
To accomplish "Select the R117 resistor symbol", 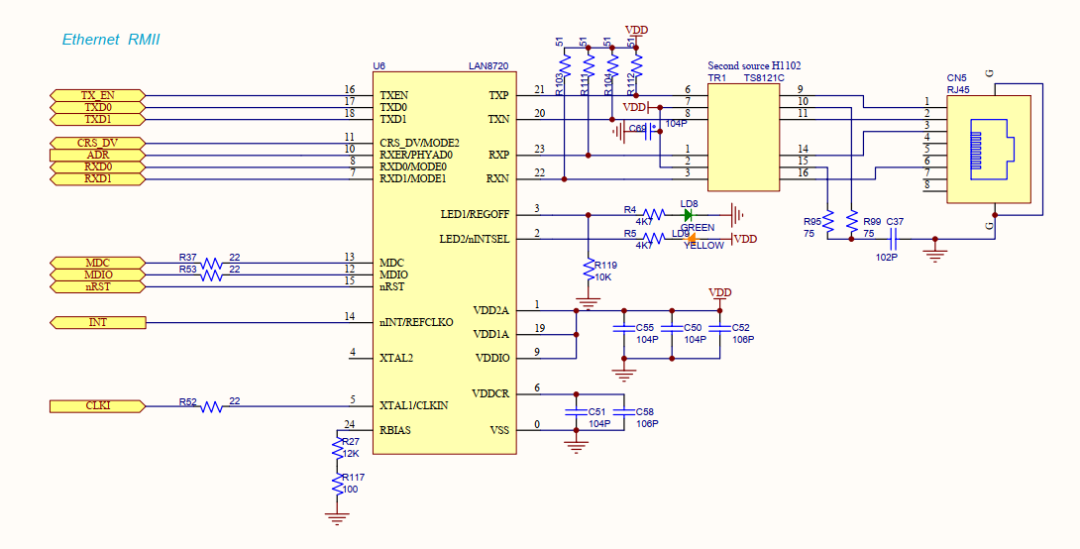I will click(x=338, y=485).
